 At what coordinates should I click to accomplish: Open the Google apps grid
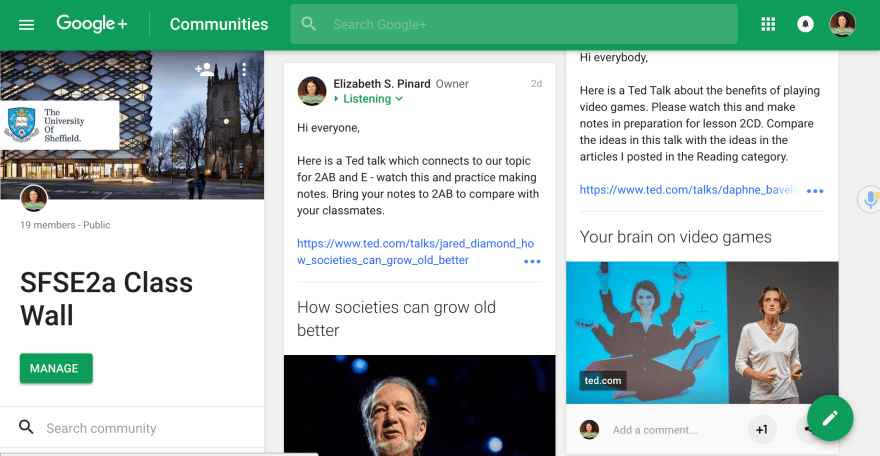click(x=768, y=24)
